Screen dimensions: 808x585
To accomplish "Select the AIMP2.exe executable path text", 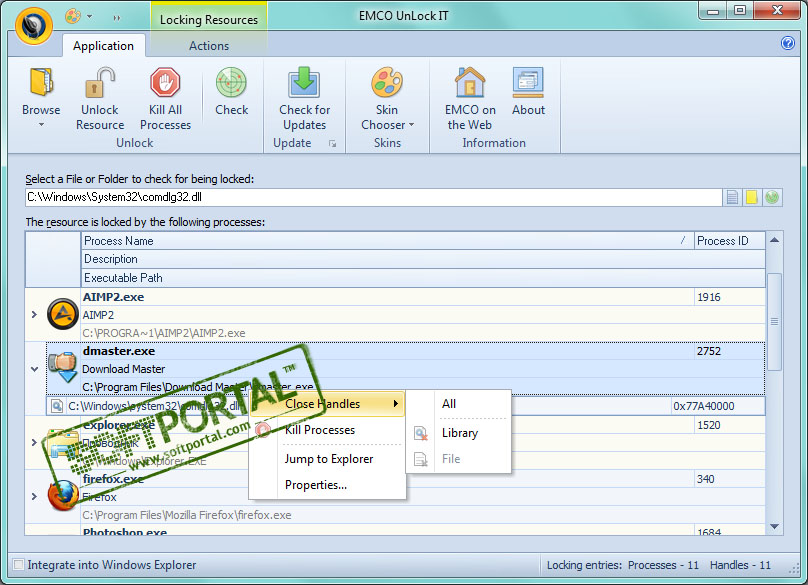I will coord(164,333).
